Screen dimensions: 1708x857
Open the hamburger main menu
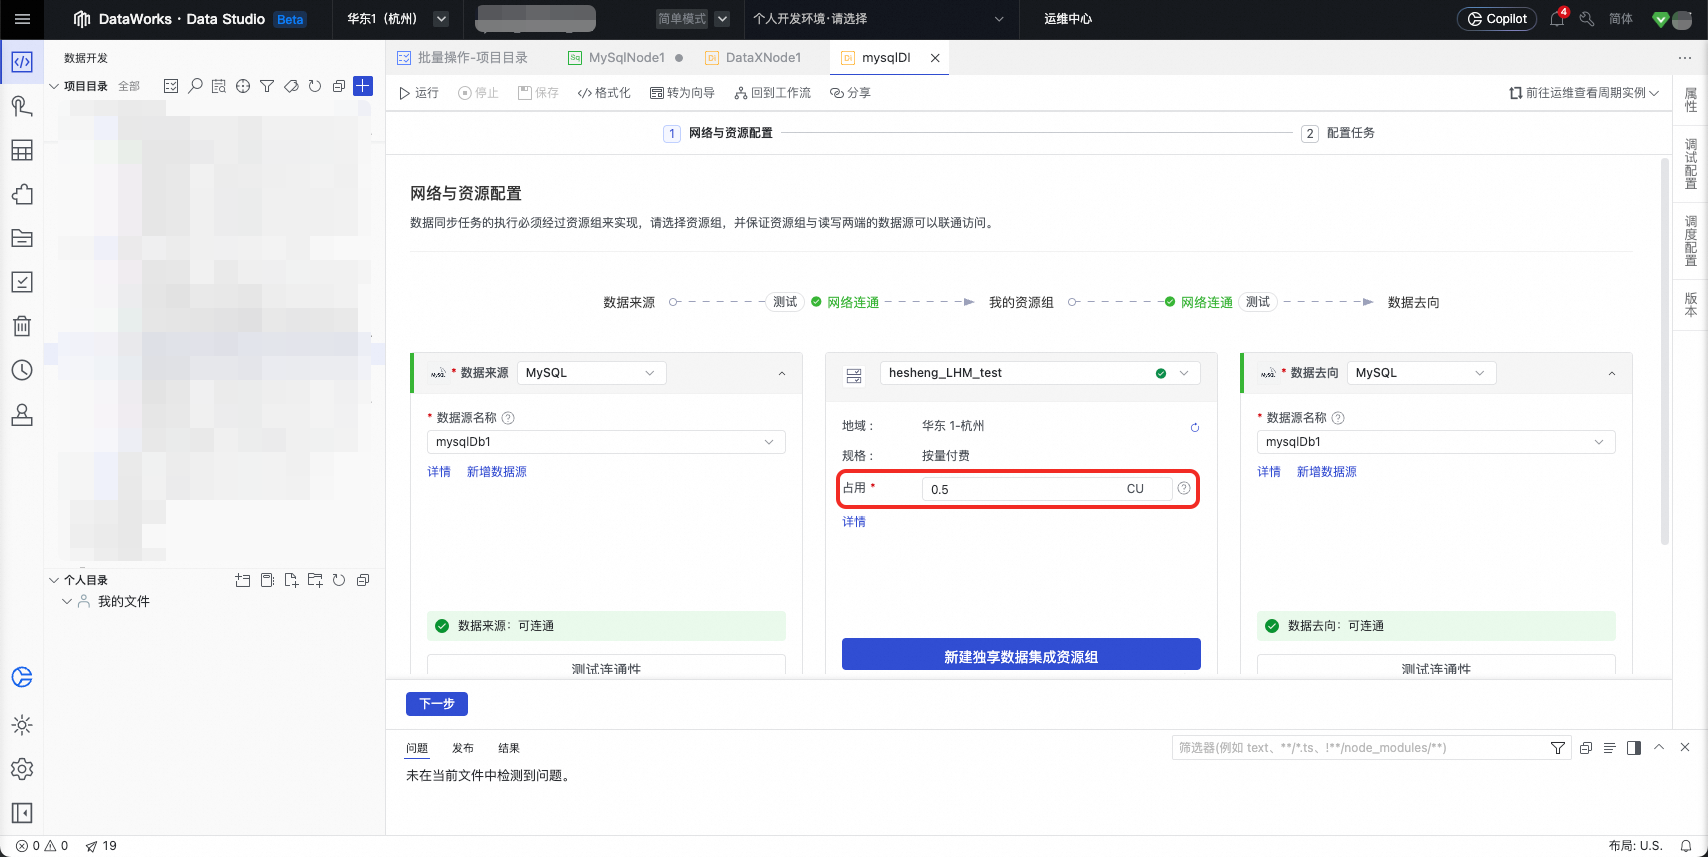click(22, 19)
